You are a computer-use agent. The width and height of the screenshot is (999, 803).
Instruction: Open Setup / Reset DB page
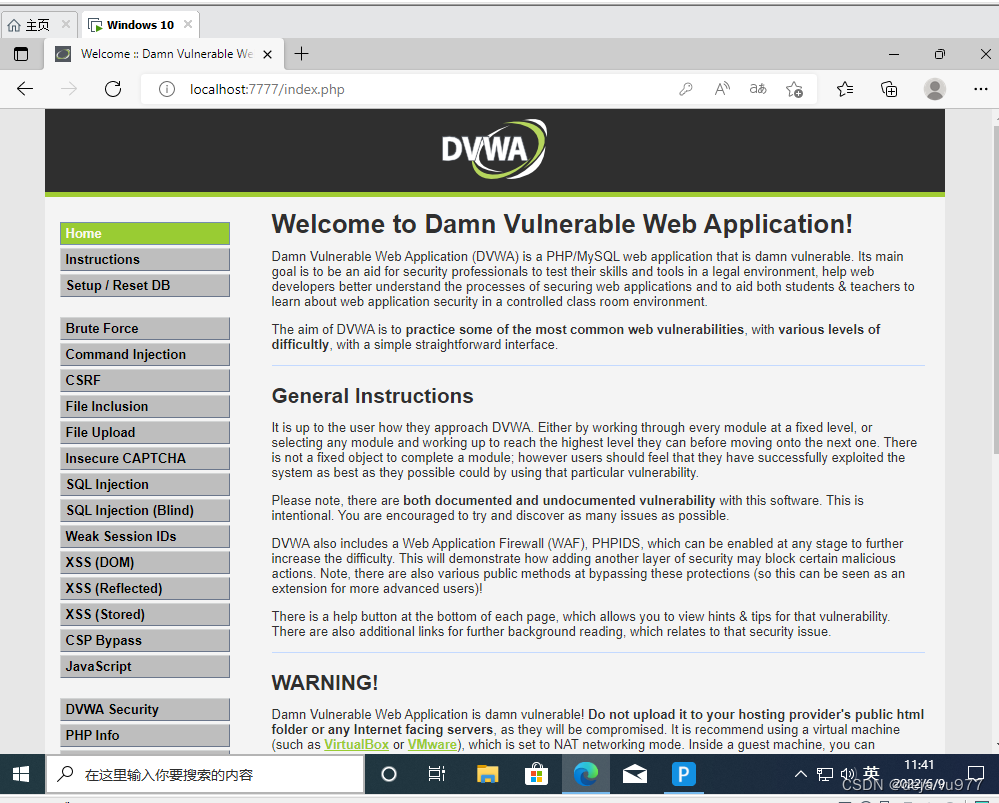(145, 286)
